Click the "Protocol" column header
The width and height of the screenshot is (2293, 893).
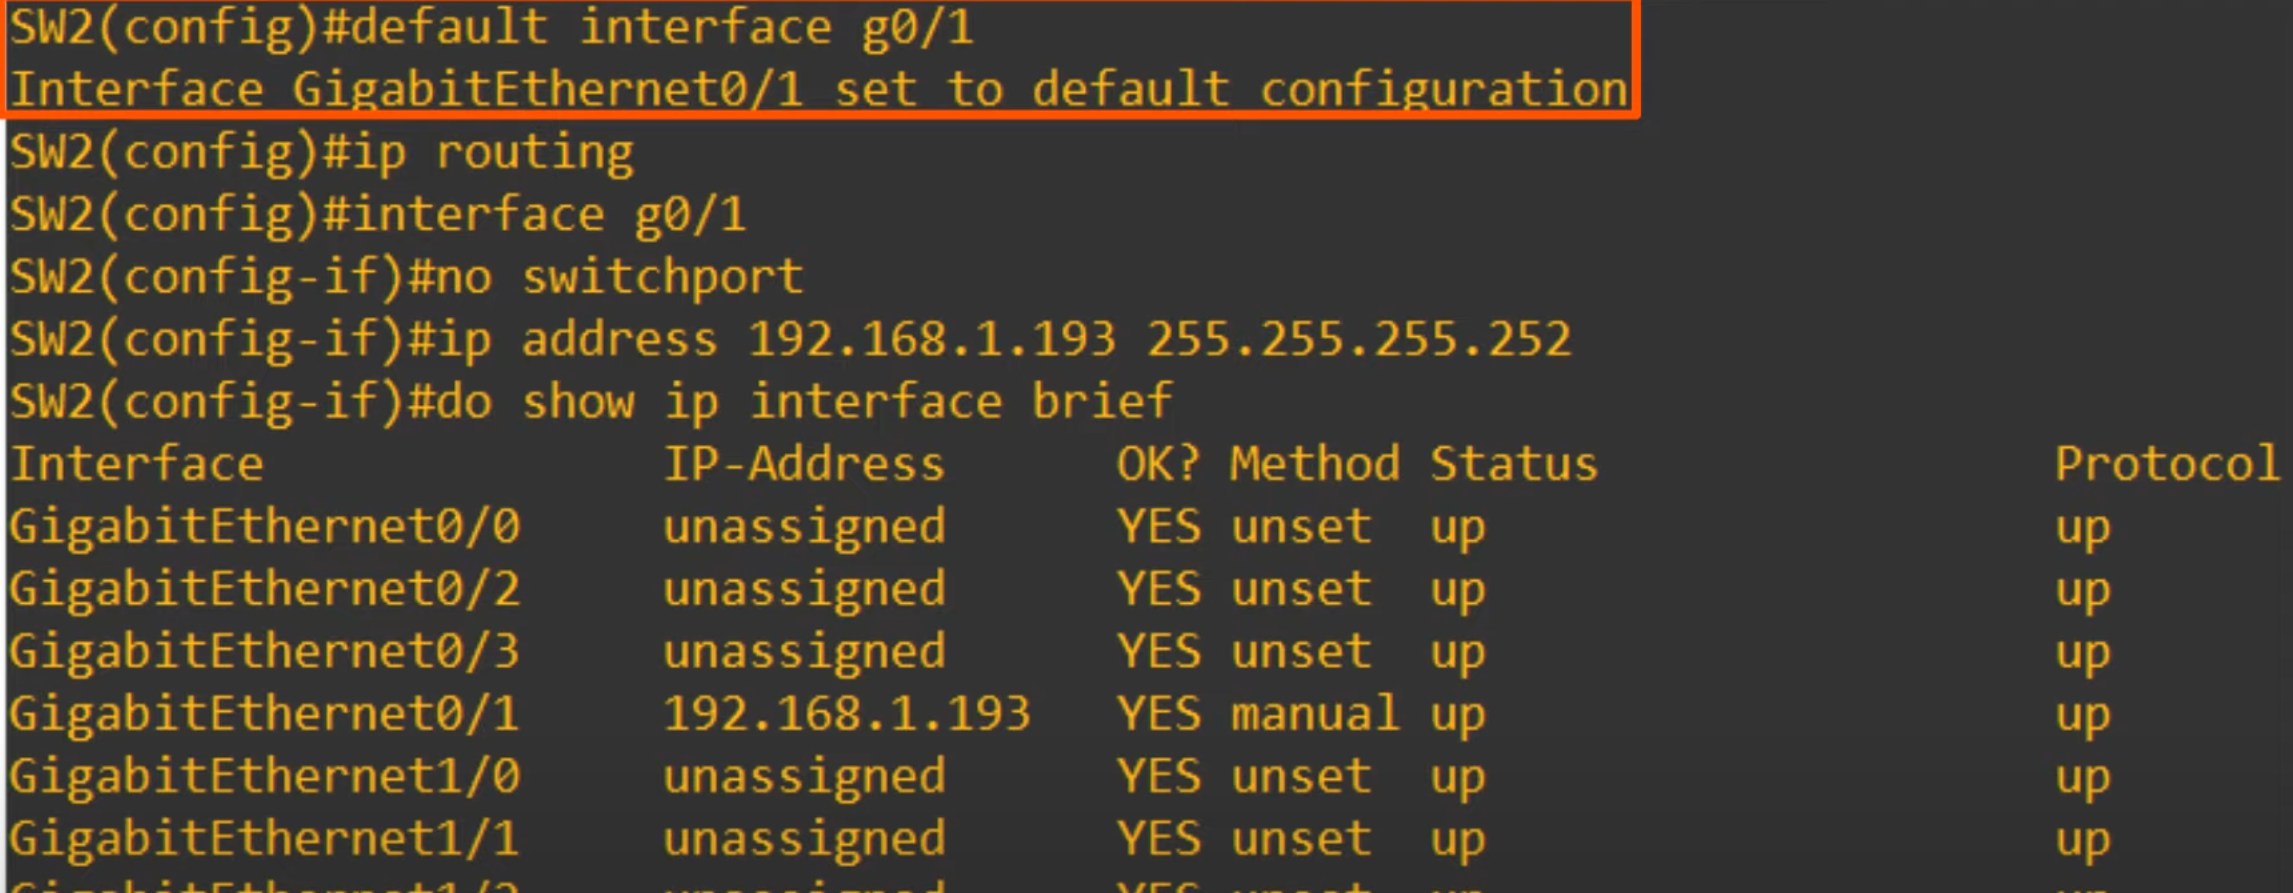click(x=2166, y=465)
